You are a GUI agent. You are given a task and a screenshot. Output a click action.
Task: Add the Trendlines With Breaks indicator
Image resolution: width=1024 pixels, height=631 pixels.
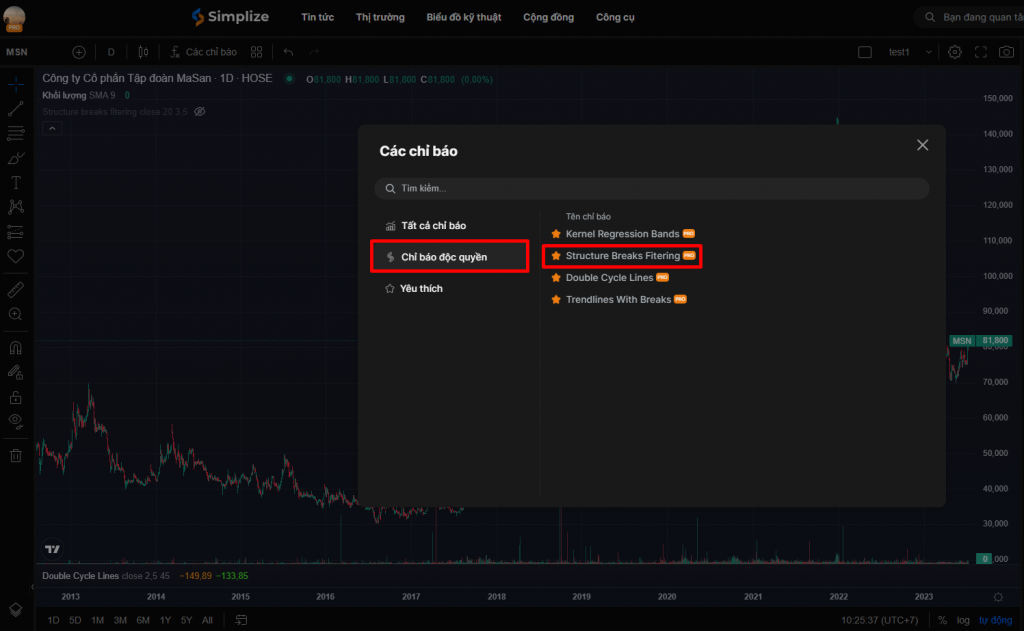(x=618, y=300)
